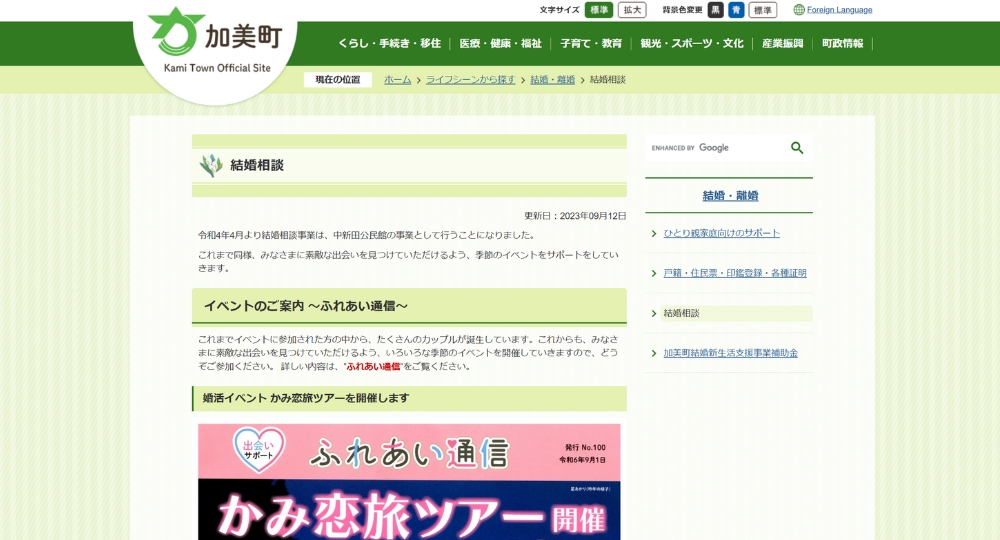Viewport: 1000px width, 540px height.
Task: Click the Kami Town logo emblem
Action: click(174, 32)
